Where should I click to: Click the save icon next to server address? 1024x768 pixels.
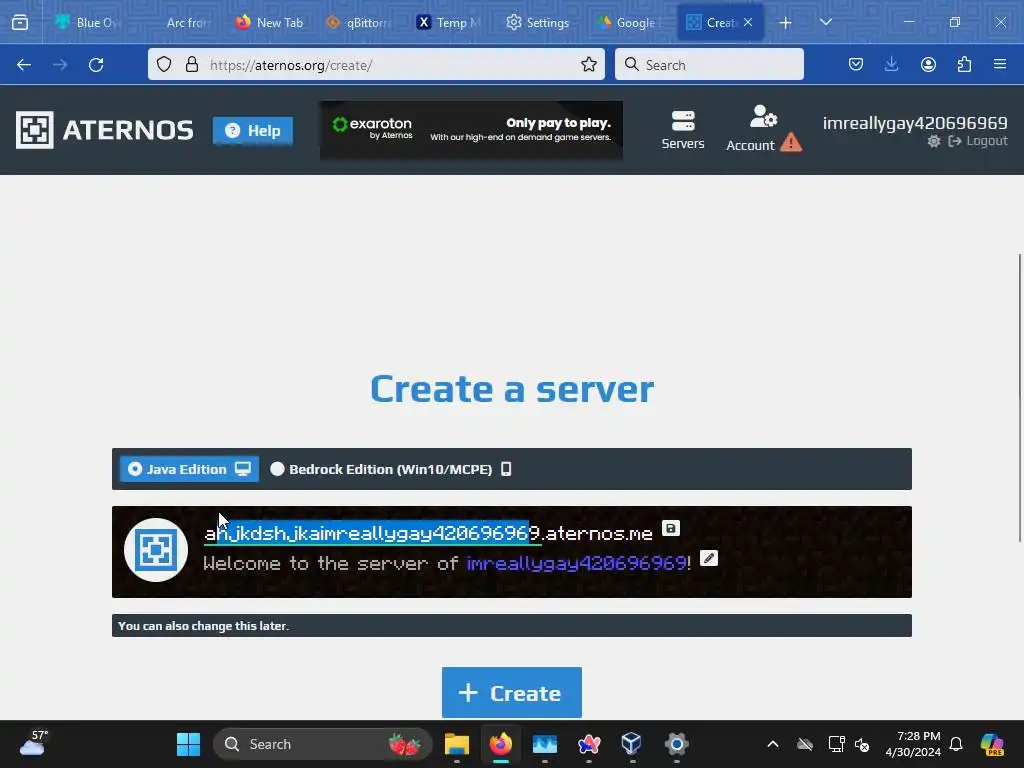(671, 528)
